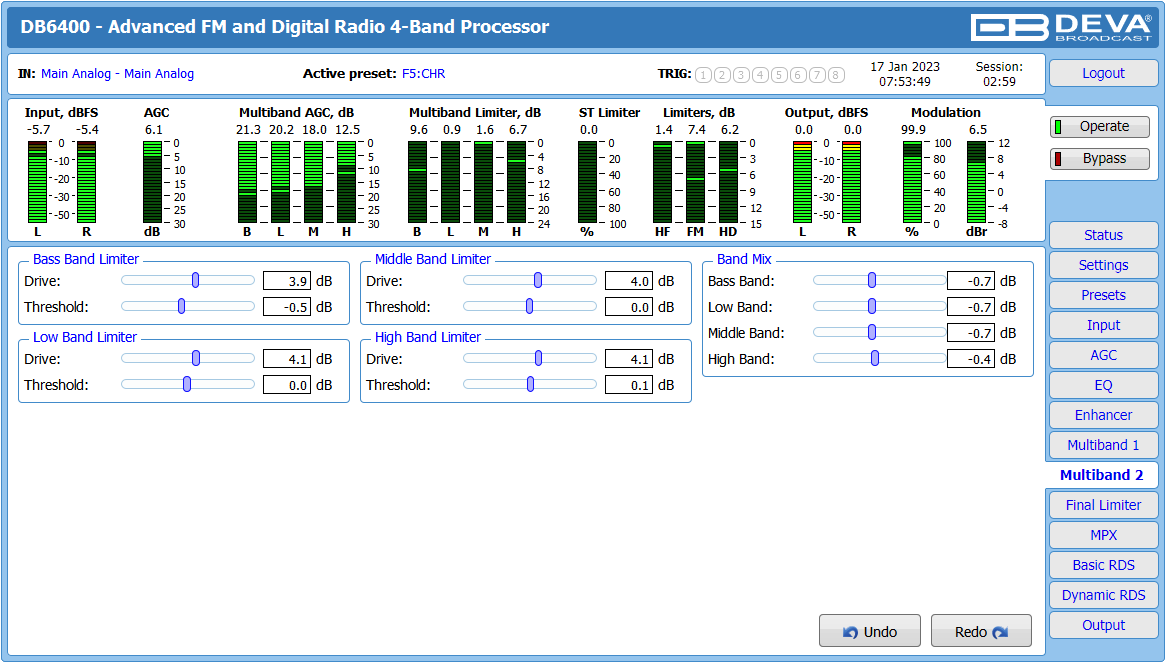Open the Input tab
The height and width of the screenshot is (663, 1166).
[x=1104, y=325]
